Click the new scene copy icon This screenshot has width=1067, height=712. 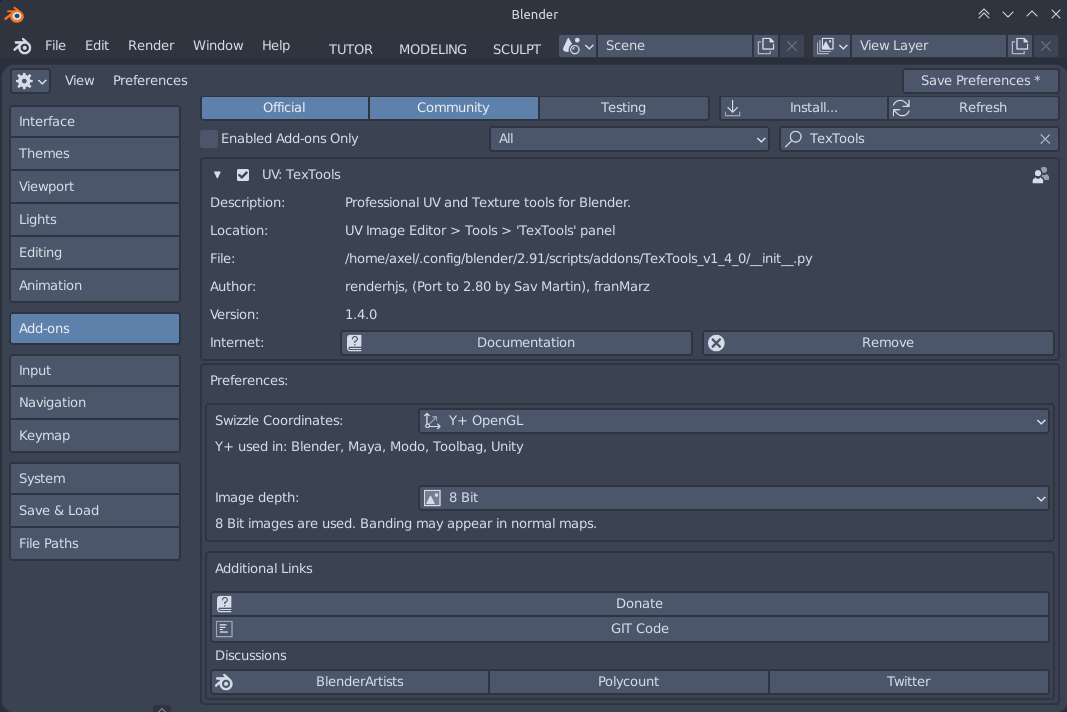(766, 46)
